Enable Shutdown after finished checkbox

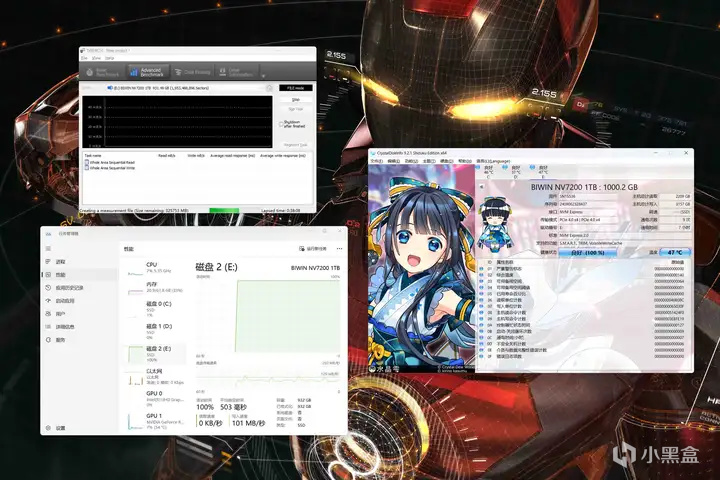point(281,124)
